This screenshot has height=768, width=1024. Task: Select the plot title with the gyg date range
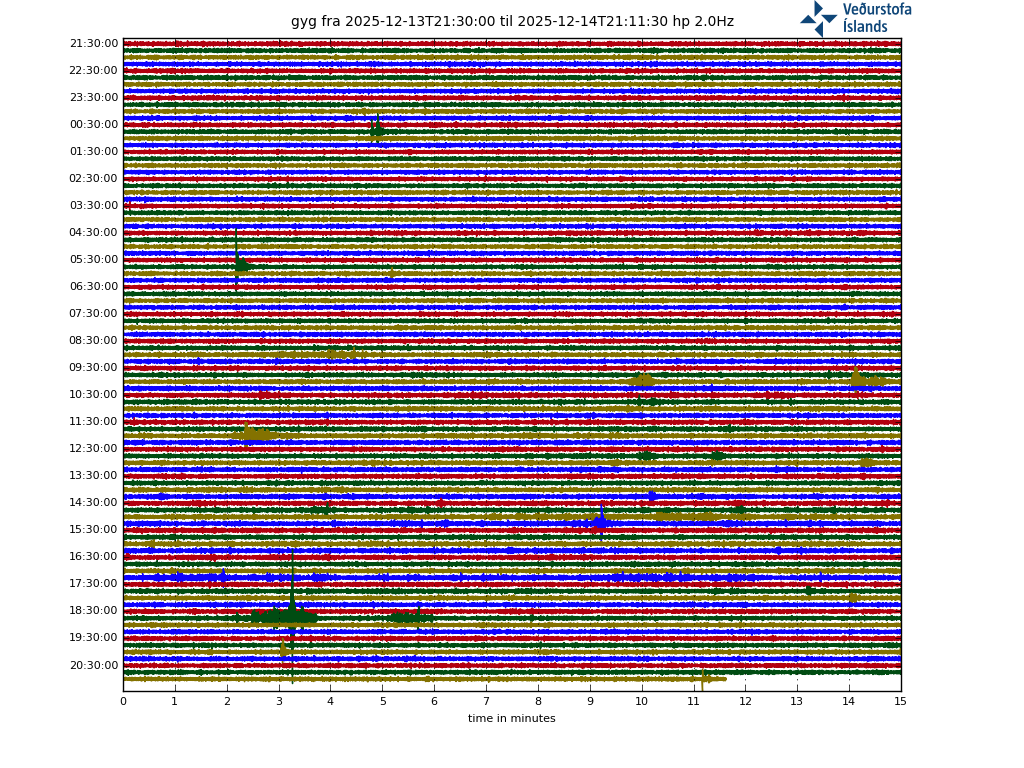coord(512,22)
